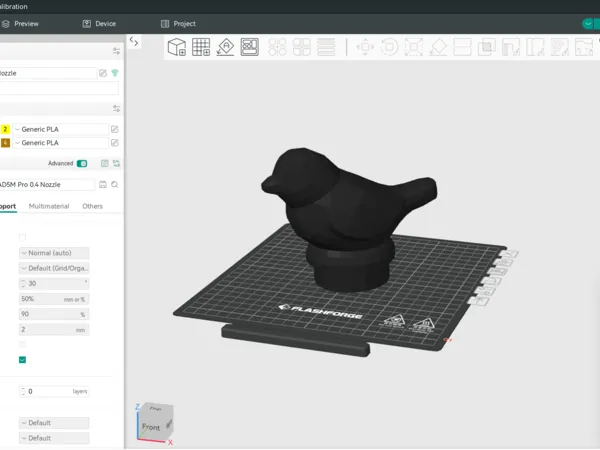
Task: Open filament section settings sliders icon
Action: pos(116,108)
